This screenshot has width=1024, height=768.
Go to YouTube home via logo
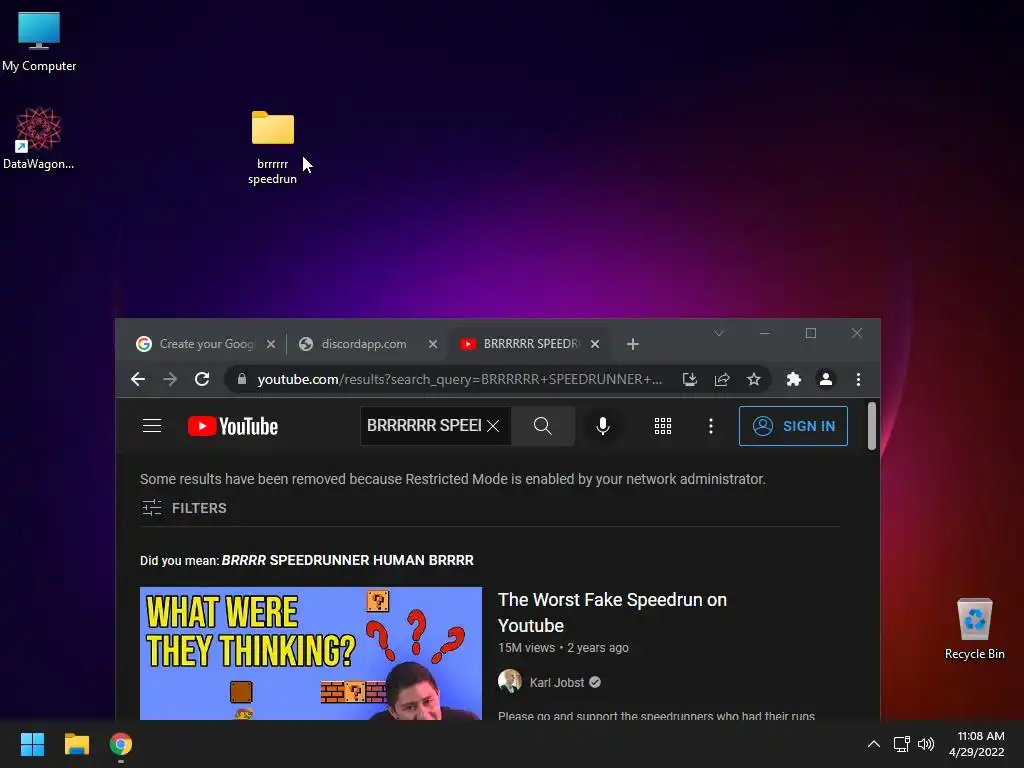[x=232, y=426]
